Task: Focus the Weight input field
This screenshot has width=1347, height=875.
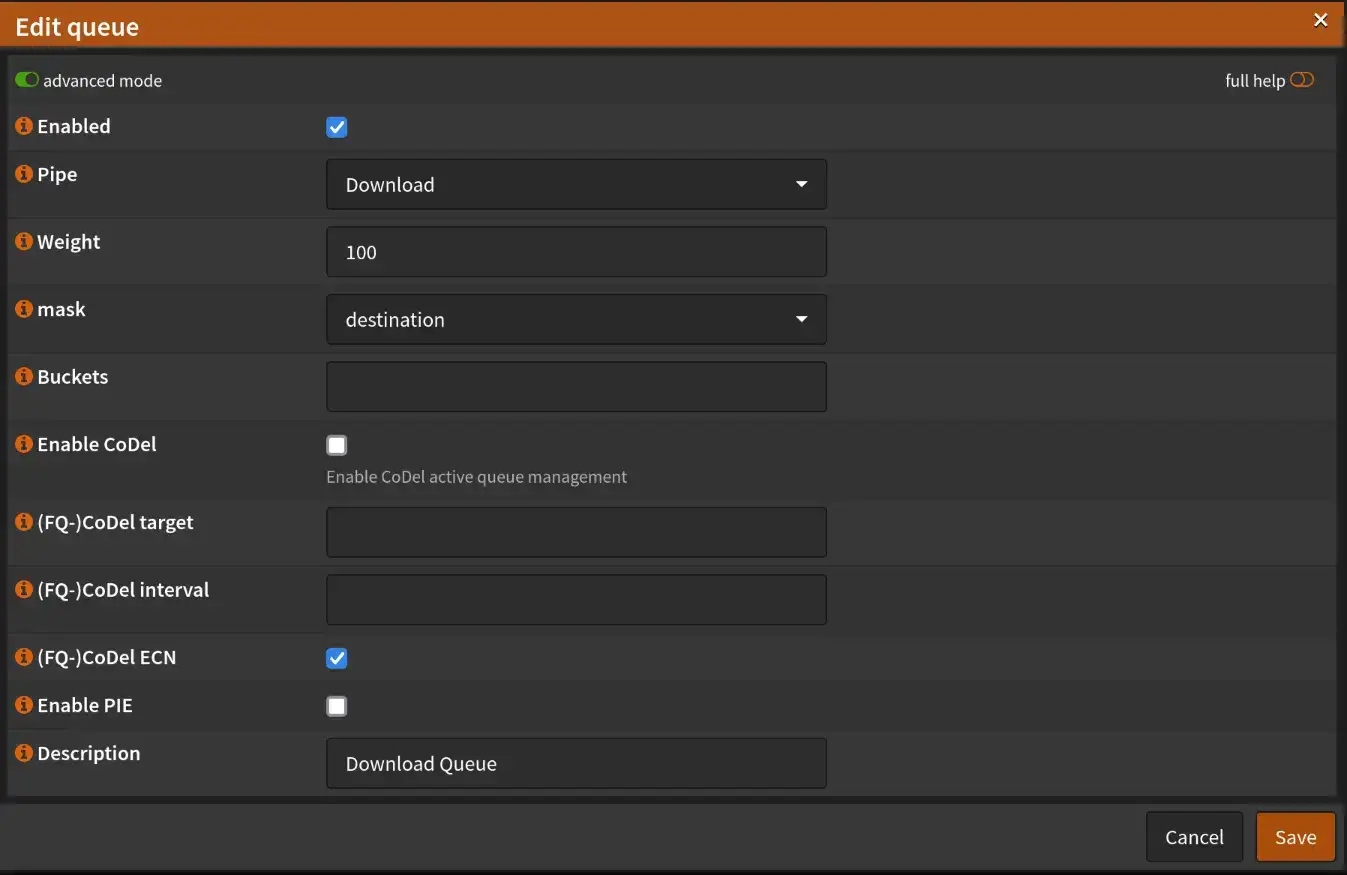Action: click(576, 252)
